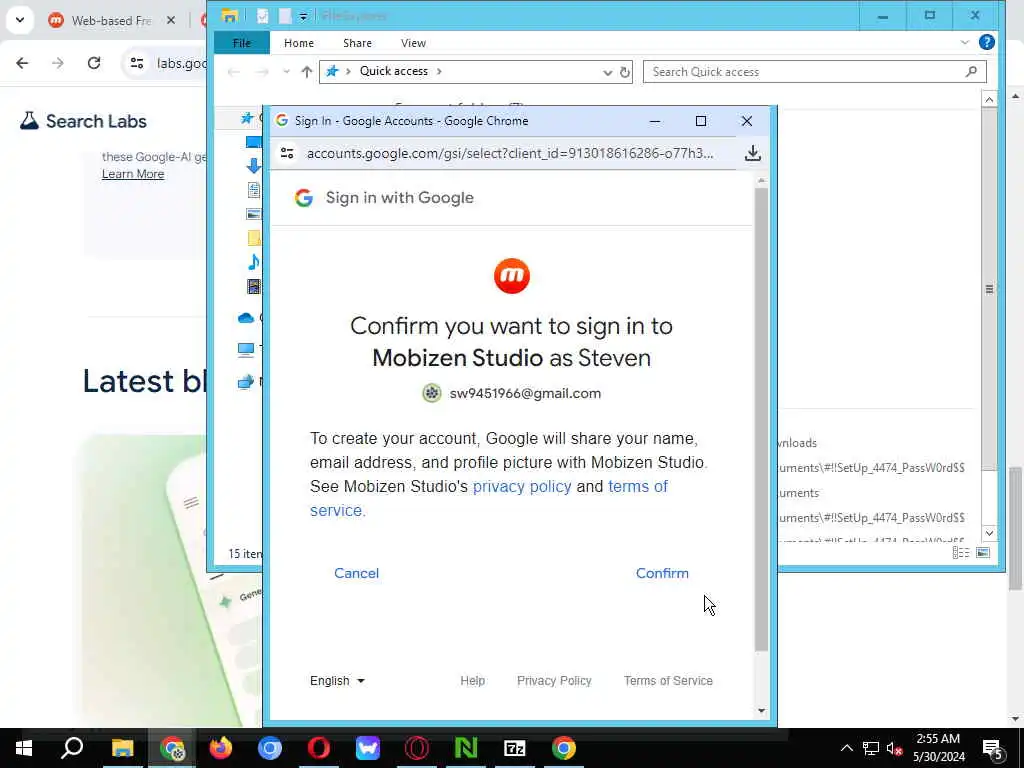Open Google's Privacy Policy footer link

click(x=554, y=680)
